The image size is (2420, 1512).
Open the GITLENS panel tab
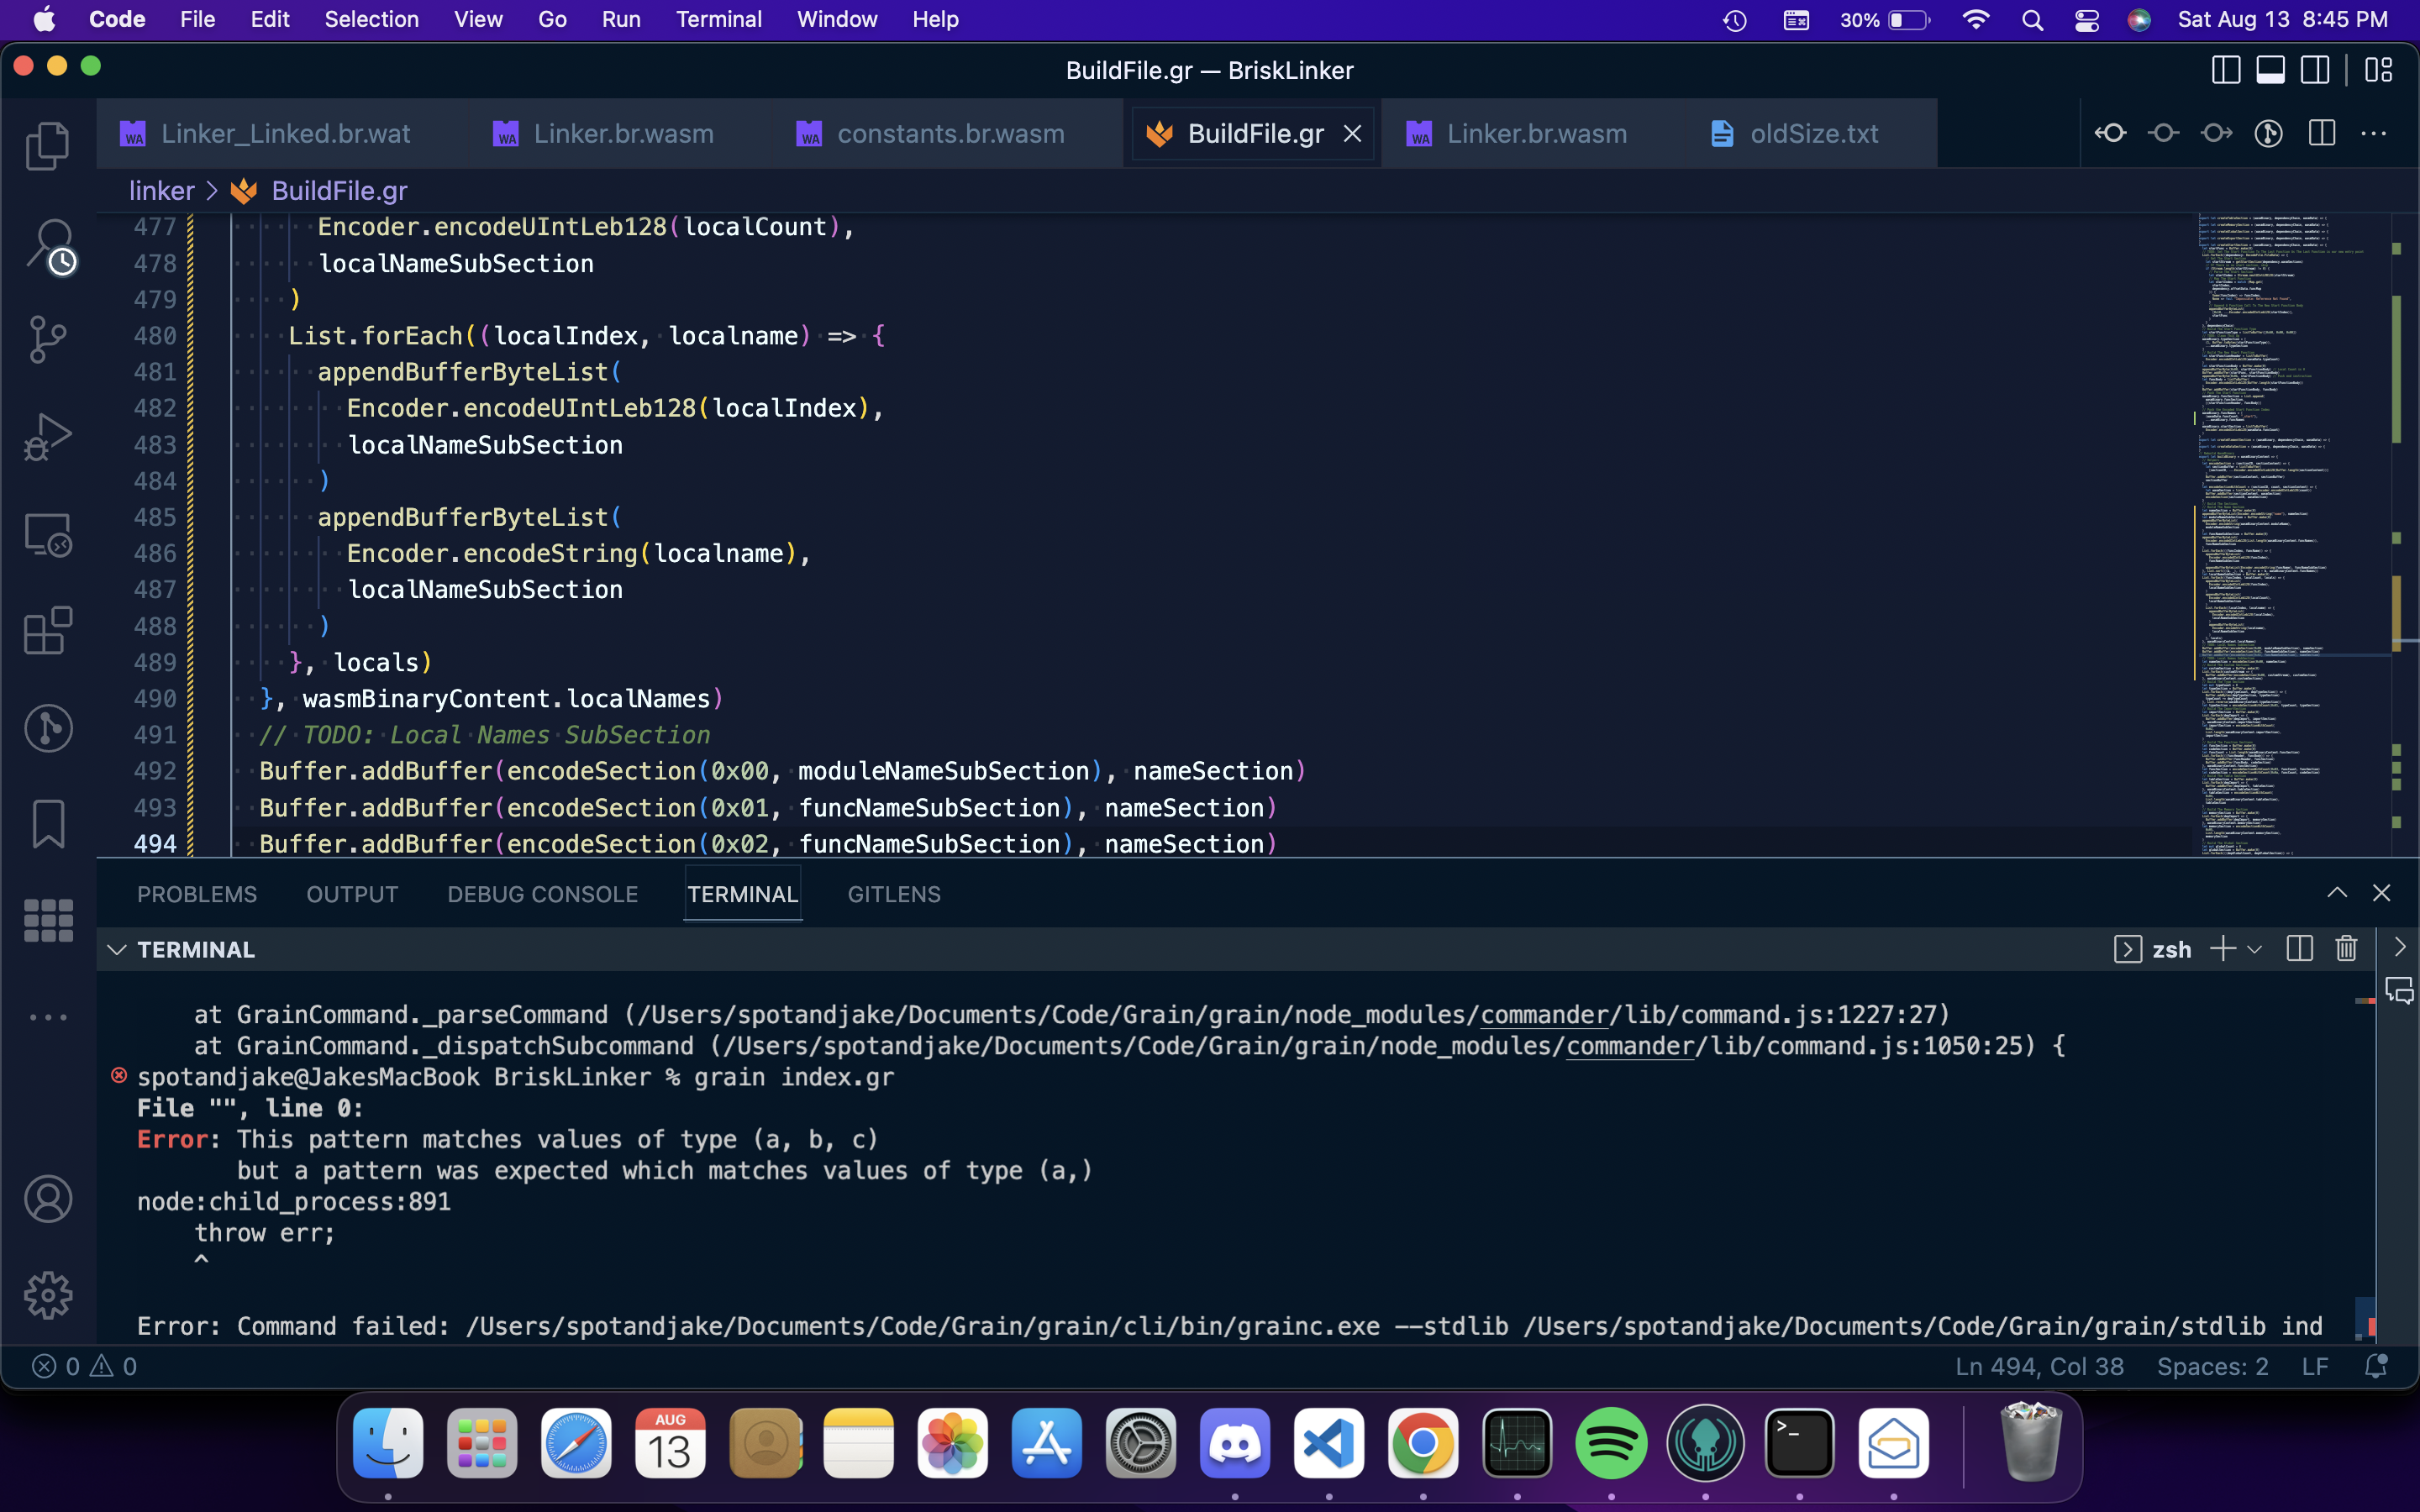pyautogui.click(x=894, y=894)
